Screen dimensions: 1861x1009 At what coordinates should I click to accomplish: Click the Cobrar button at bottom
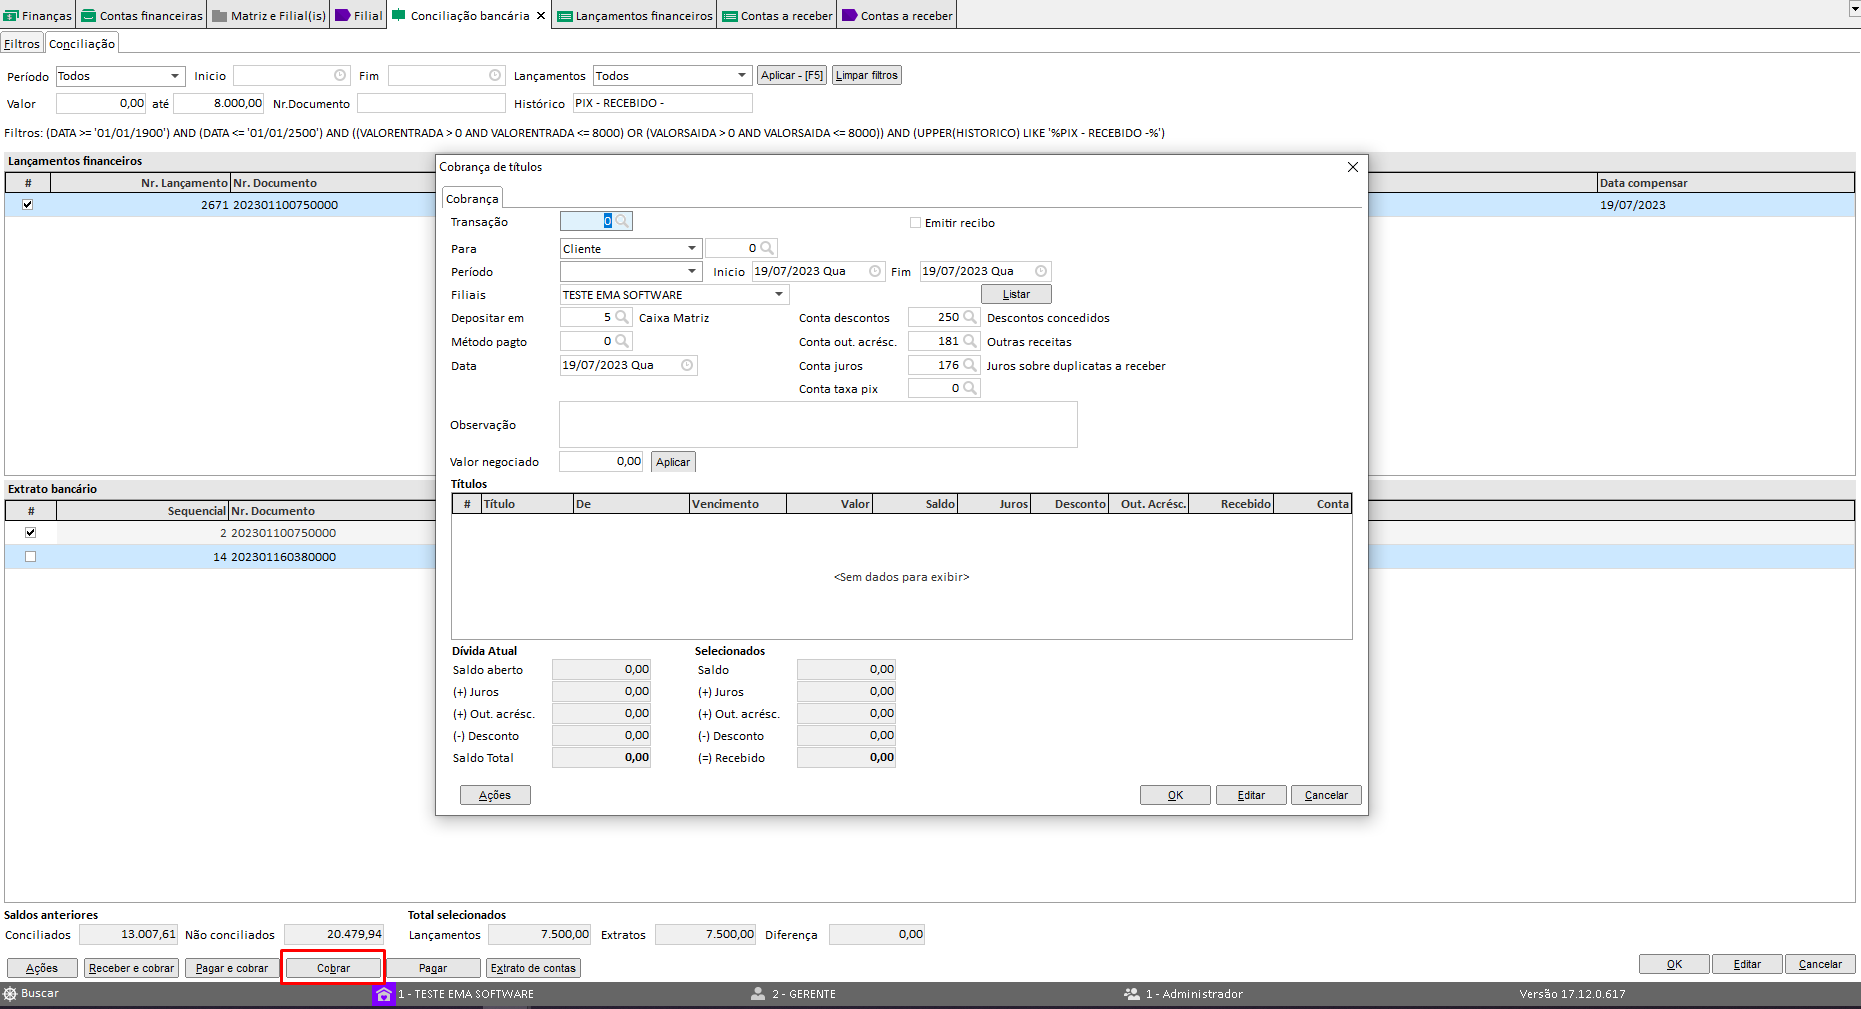(333, 968)
